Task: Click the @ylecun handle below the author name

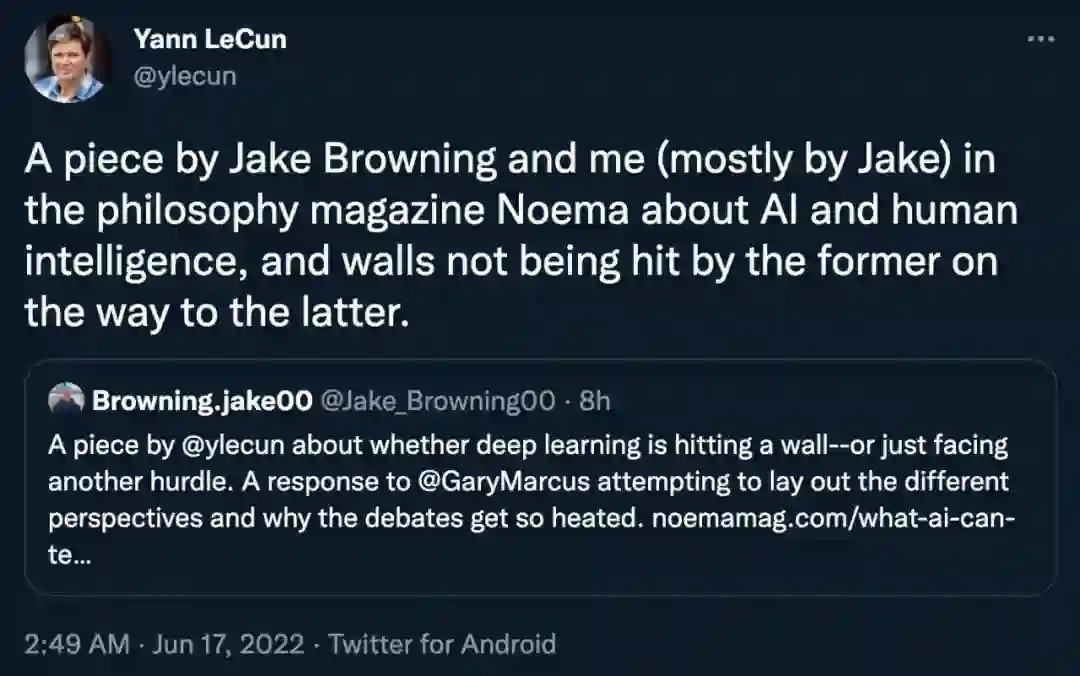Action: pos(184,75)
